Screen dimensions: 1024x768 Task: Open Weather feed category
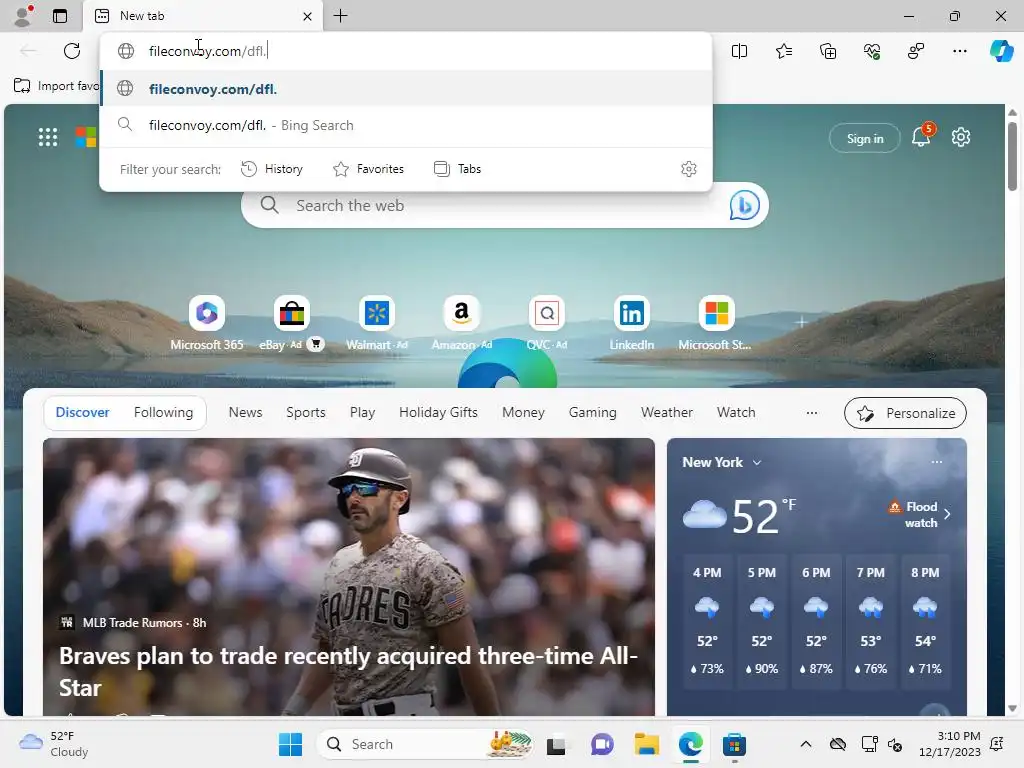click(x=667, y=413)
